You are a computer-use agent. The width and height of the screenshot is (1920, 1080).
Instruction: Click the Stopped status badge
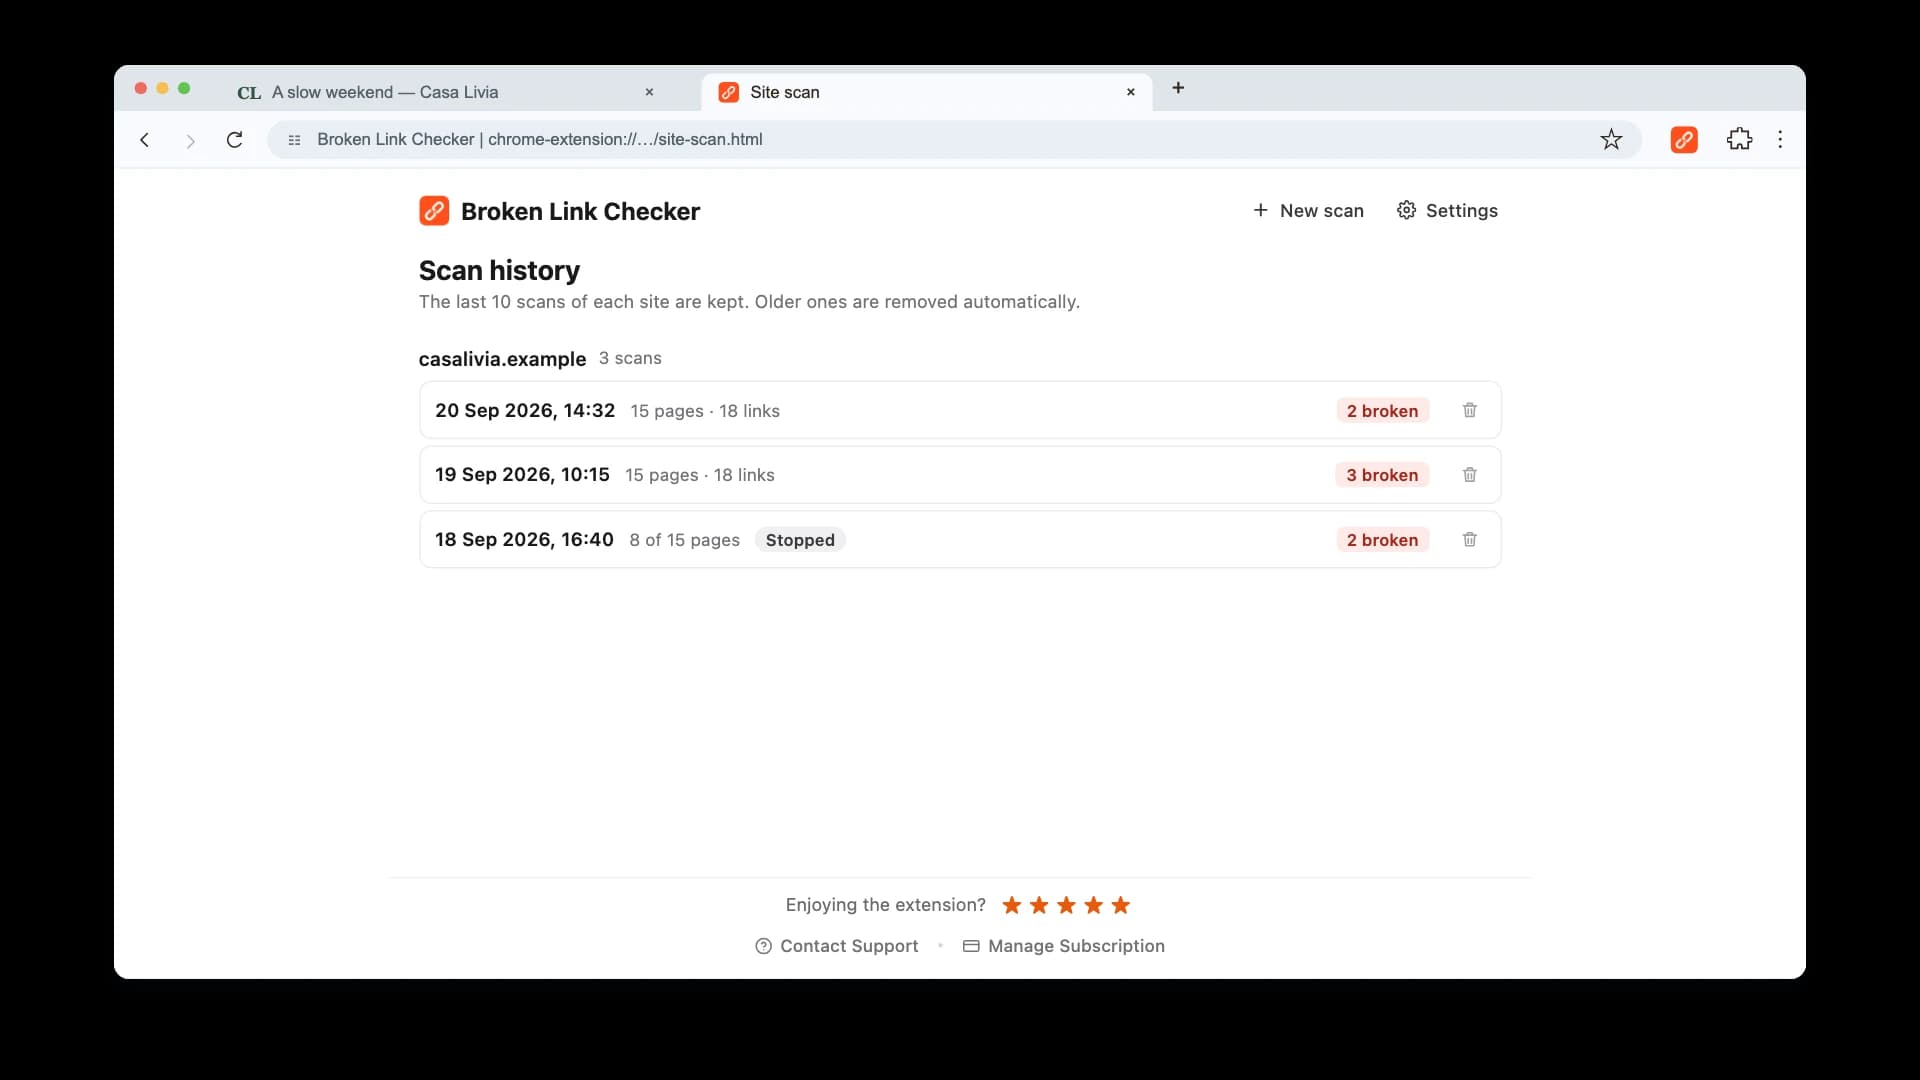(800, 540)
